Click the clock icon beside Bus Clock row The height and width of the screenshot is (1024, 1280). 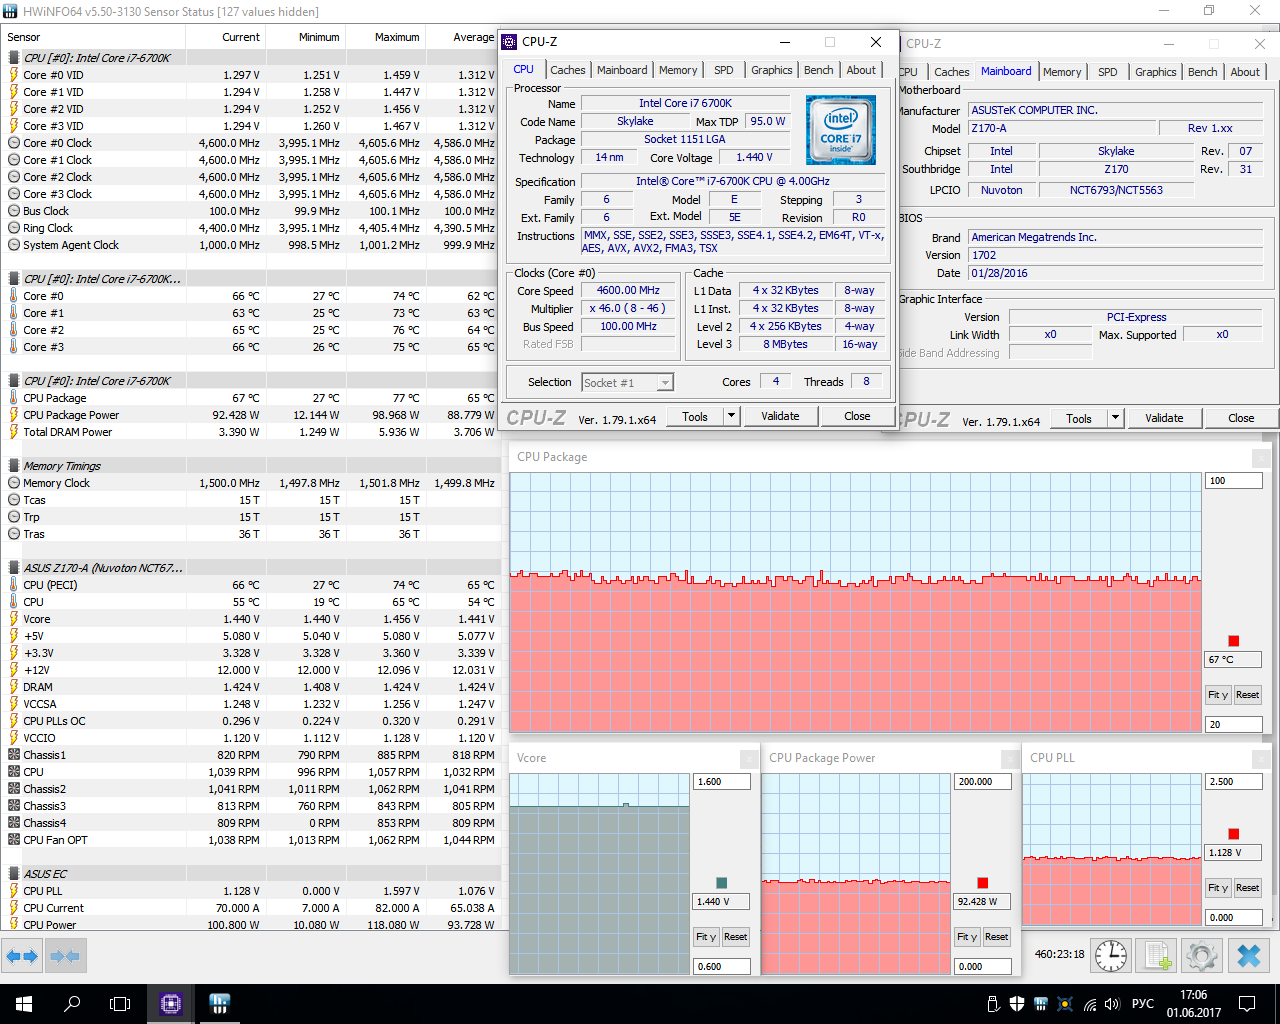coord(14,211)
